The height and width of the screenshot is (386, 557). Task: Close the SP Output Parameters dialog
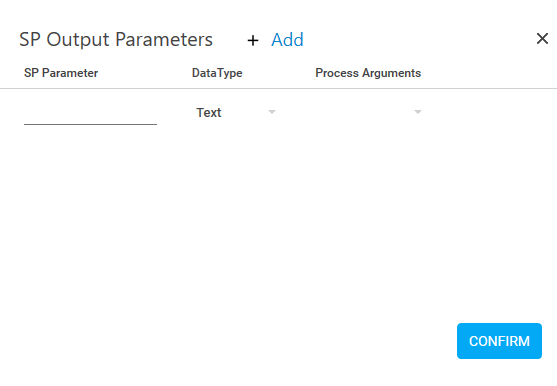coord(542,38)
